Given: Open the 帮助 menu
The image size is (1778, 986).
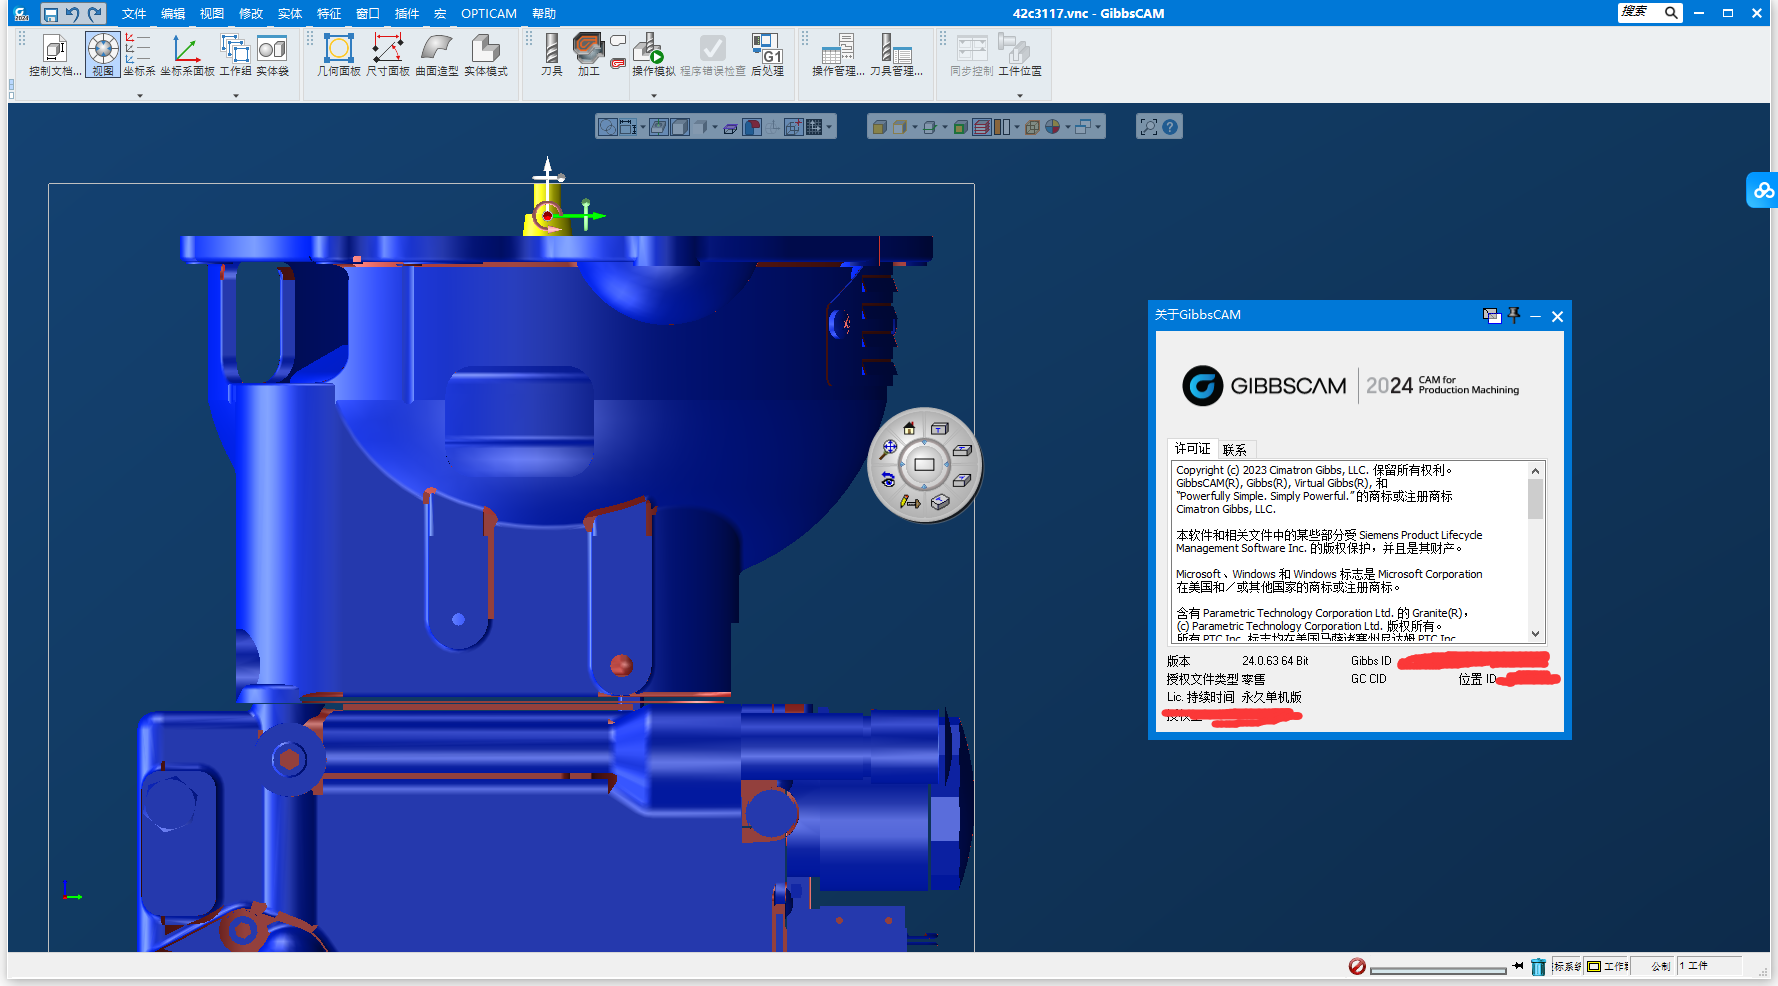Looking at the screenshot, I should pos(544,13).
